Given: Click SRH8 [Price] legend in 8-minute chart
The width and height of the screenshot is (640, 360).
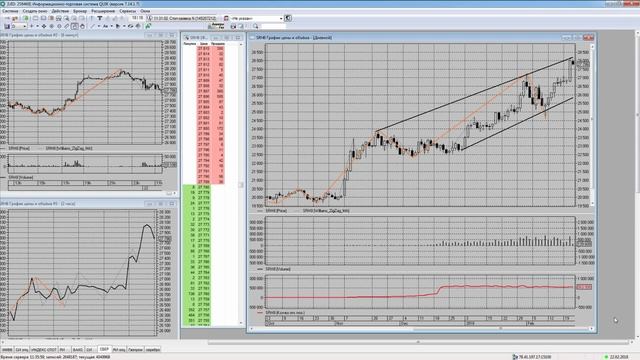Looking at the screenshot, I should click(19, 149).
